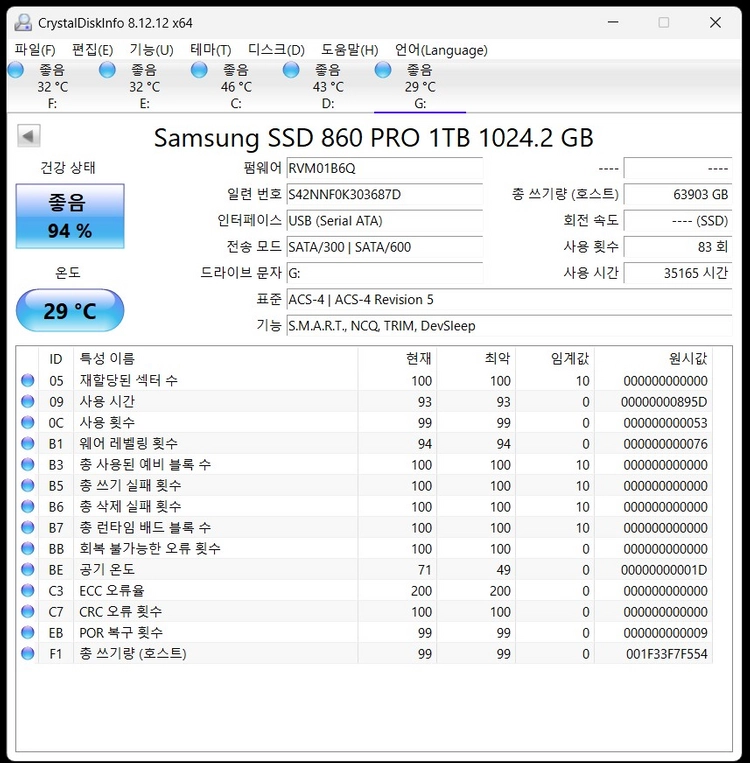This screenshot has width=750, height=763.
Task: Click the interface field USB (Serial ATA)
Action: coord(384,221)
